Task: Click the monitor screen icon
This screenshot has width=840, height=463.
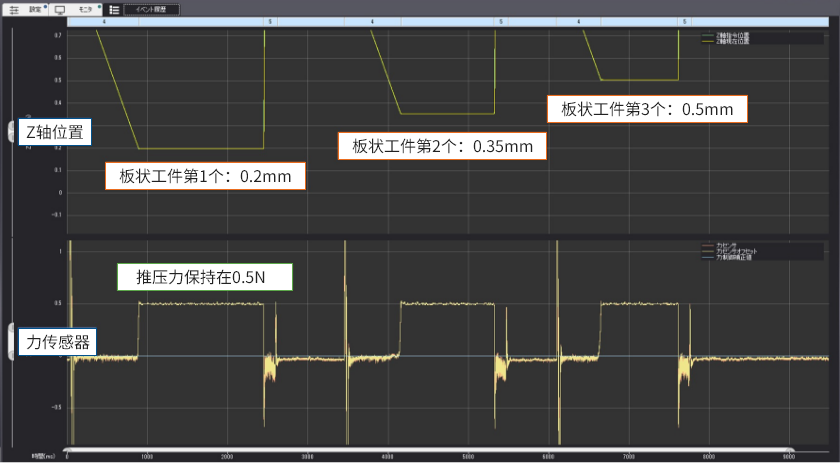Action: tap(59, 8)
